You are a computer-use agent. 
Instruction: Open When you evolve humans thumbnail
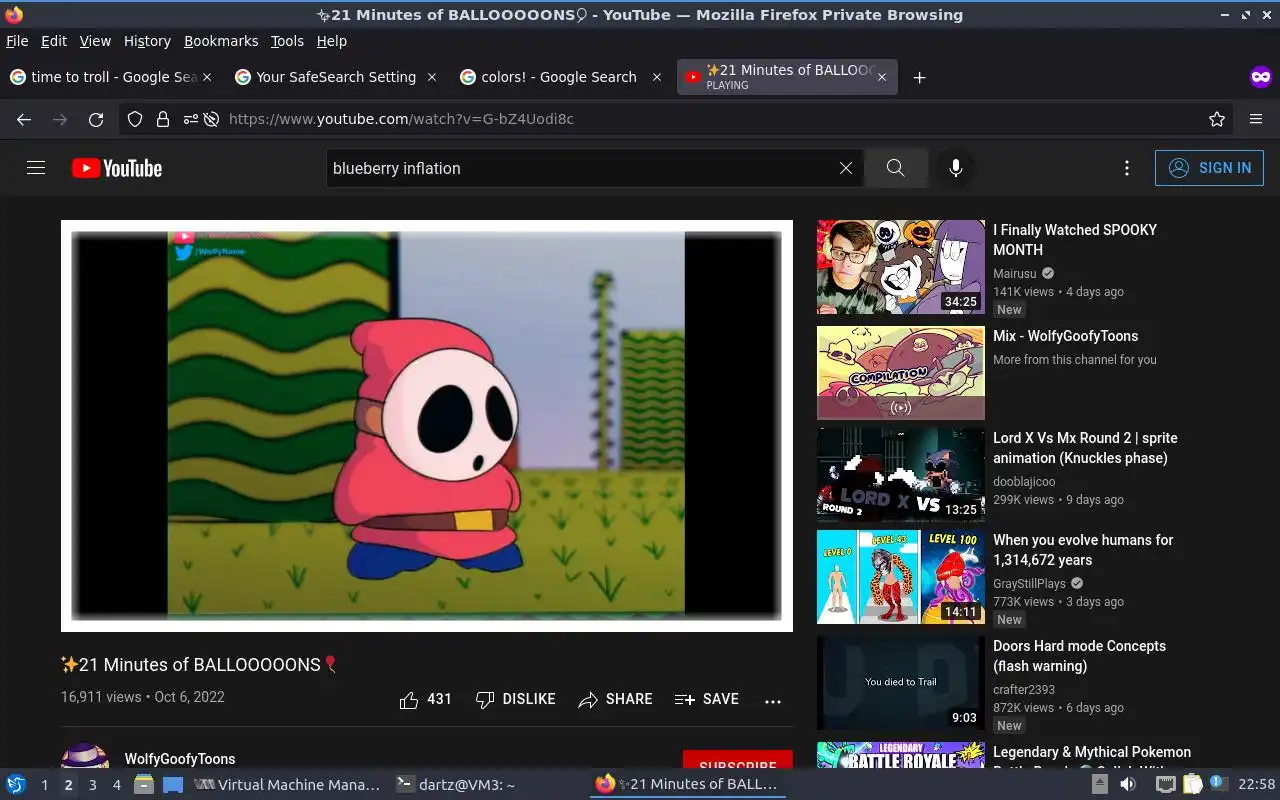click(x=901, y=577)
